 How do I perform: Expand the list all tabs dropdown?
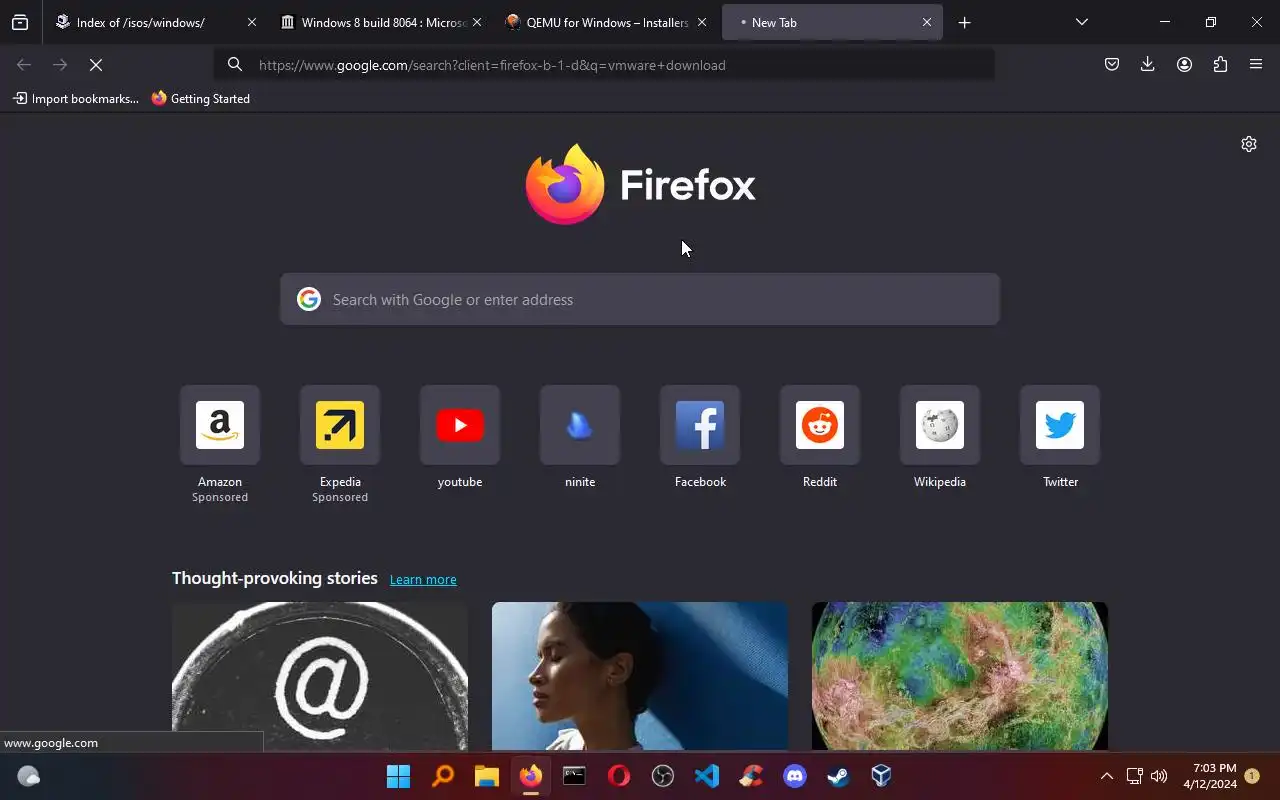(1082, 22)
